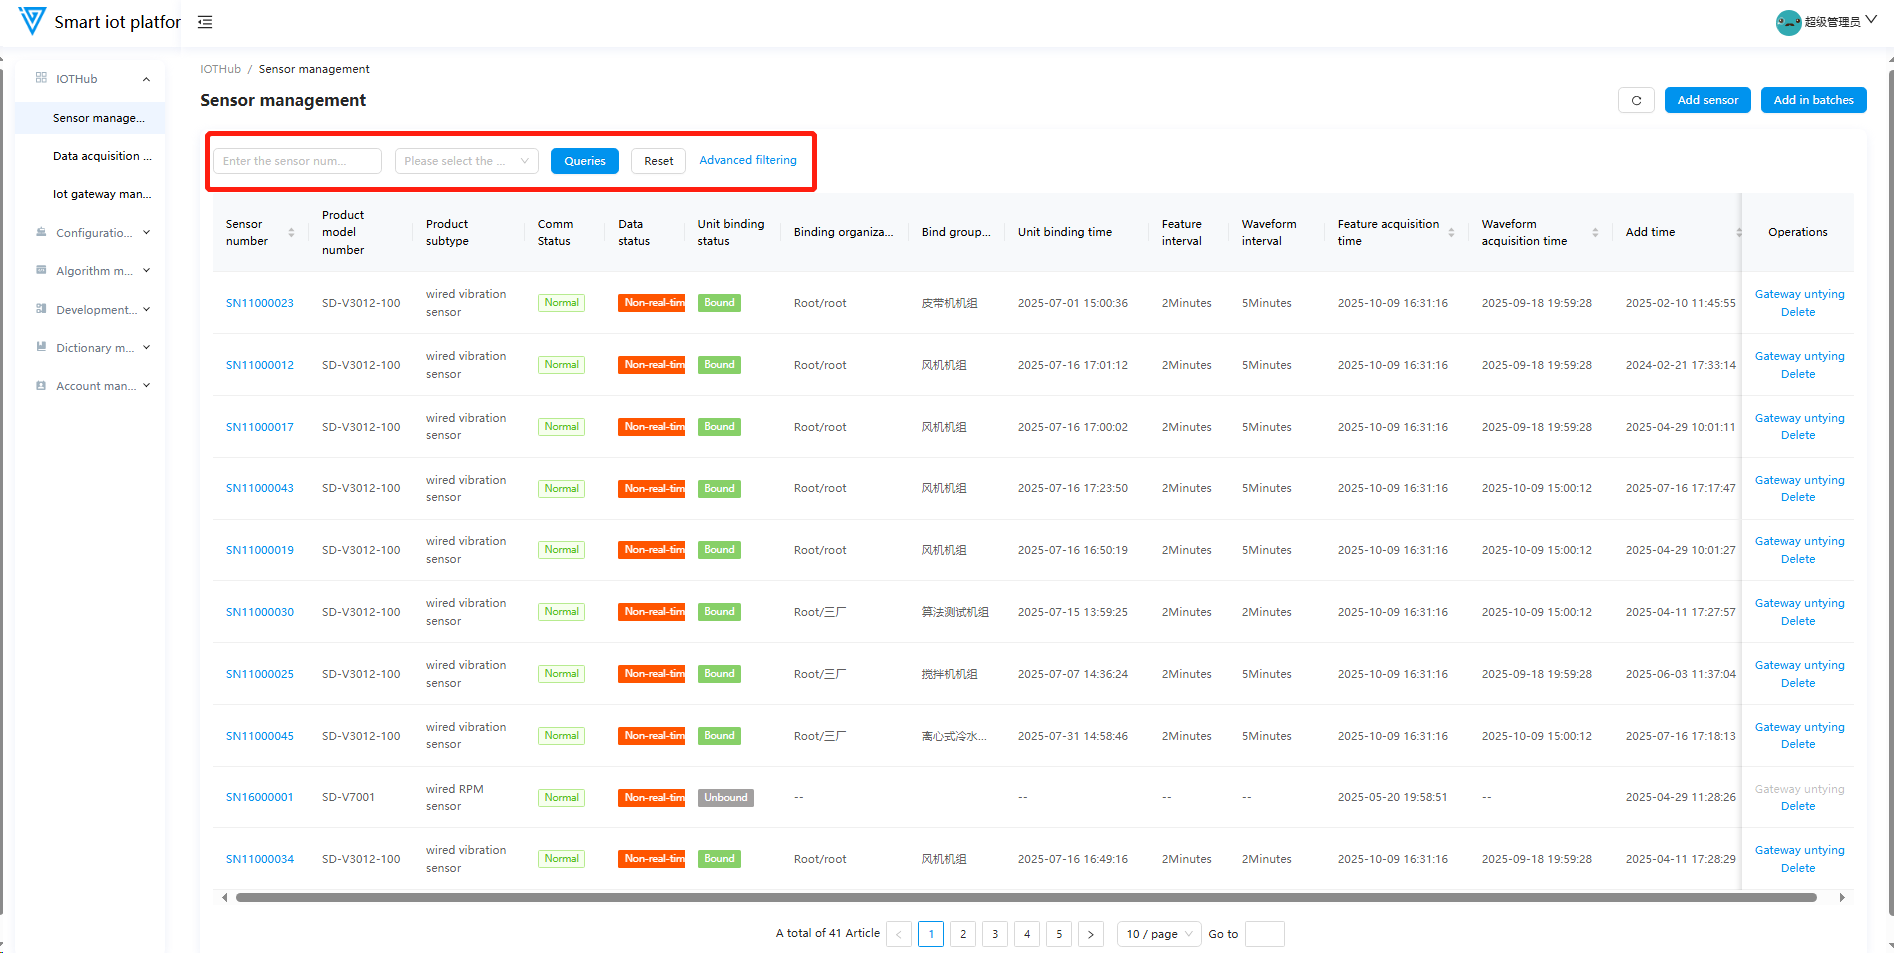Screen dimensions: 1894x953
Task: Click the refresh icon button
Action: [x=1636, y=100]
